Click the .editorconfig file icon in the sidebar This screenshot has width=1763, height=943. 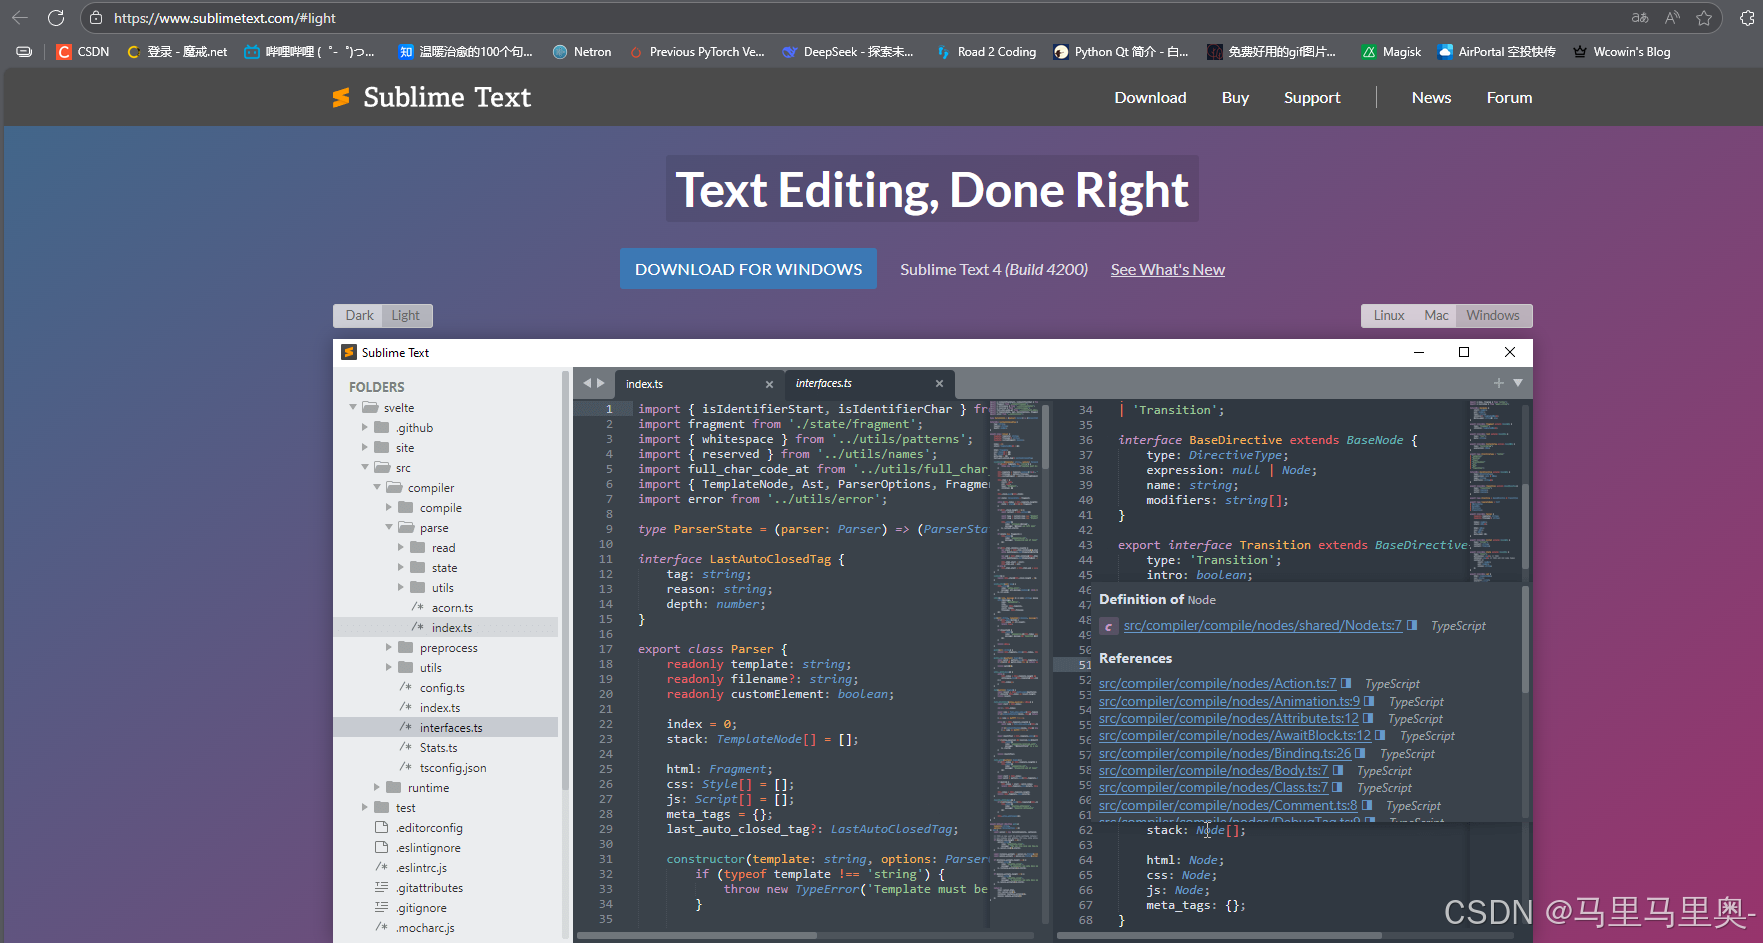point(381,827)
